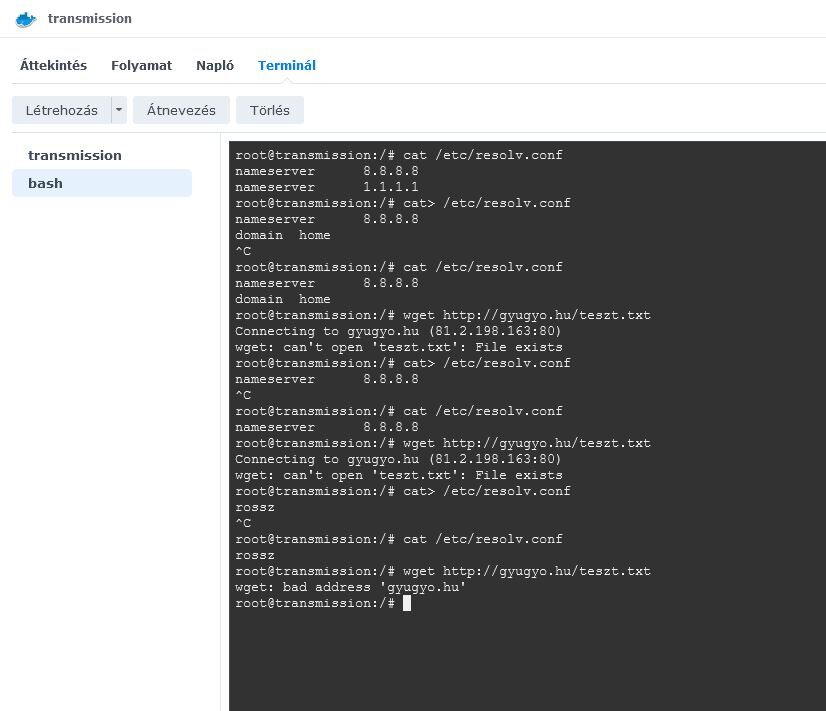Click the Átnevezés button
Viewport: 826px width, 711px height.
pyautogui.click(x=181, y=110)
